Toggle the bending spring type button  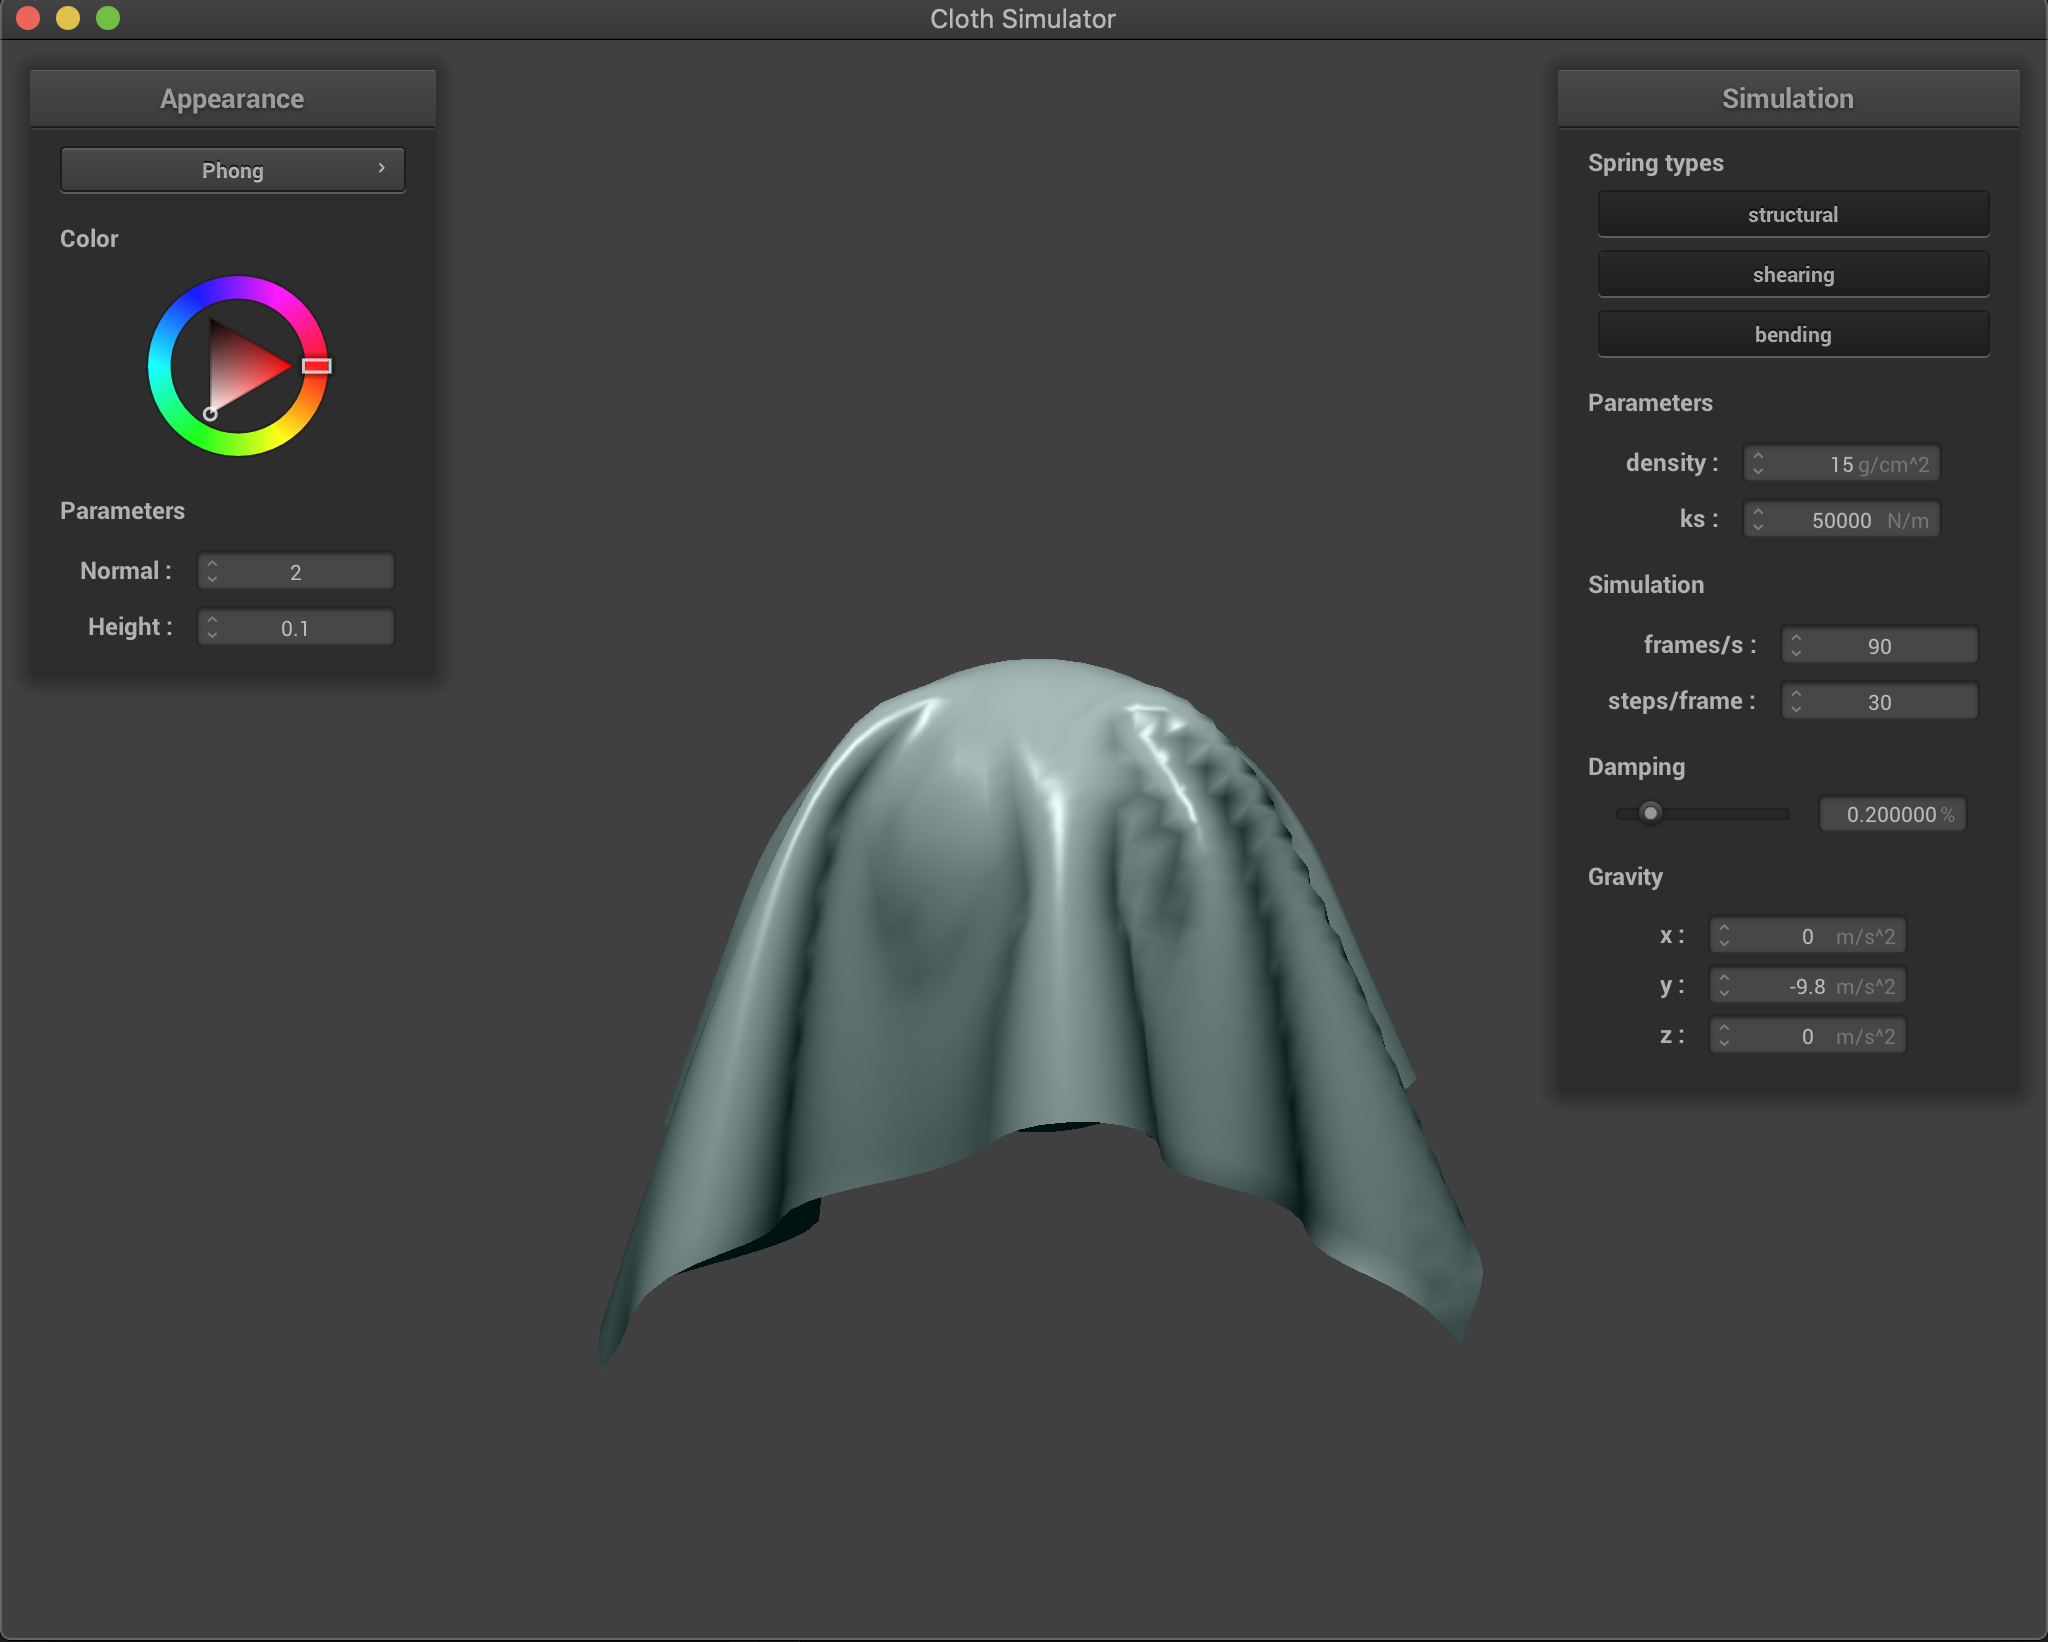[x=1792, y=334]
